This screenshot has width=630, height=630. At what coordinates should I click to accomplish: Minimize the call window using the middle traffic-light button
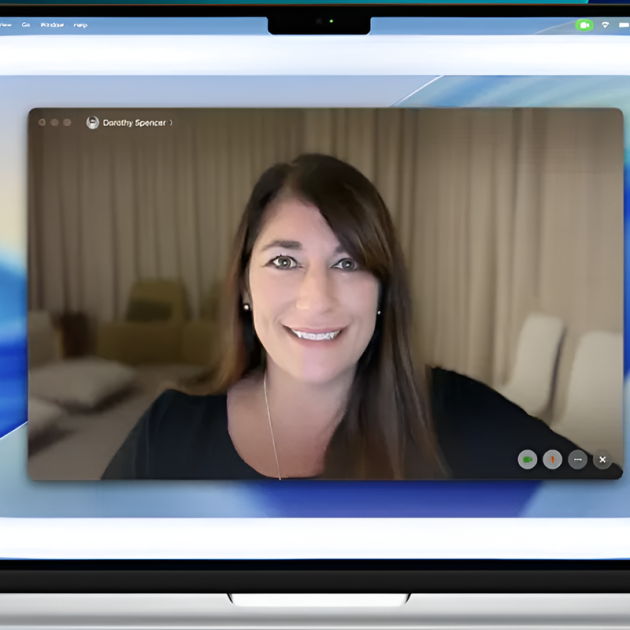[x=54, y=122]
